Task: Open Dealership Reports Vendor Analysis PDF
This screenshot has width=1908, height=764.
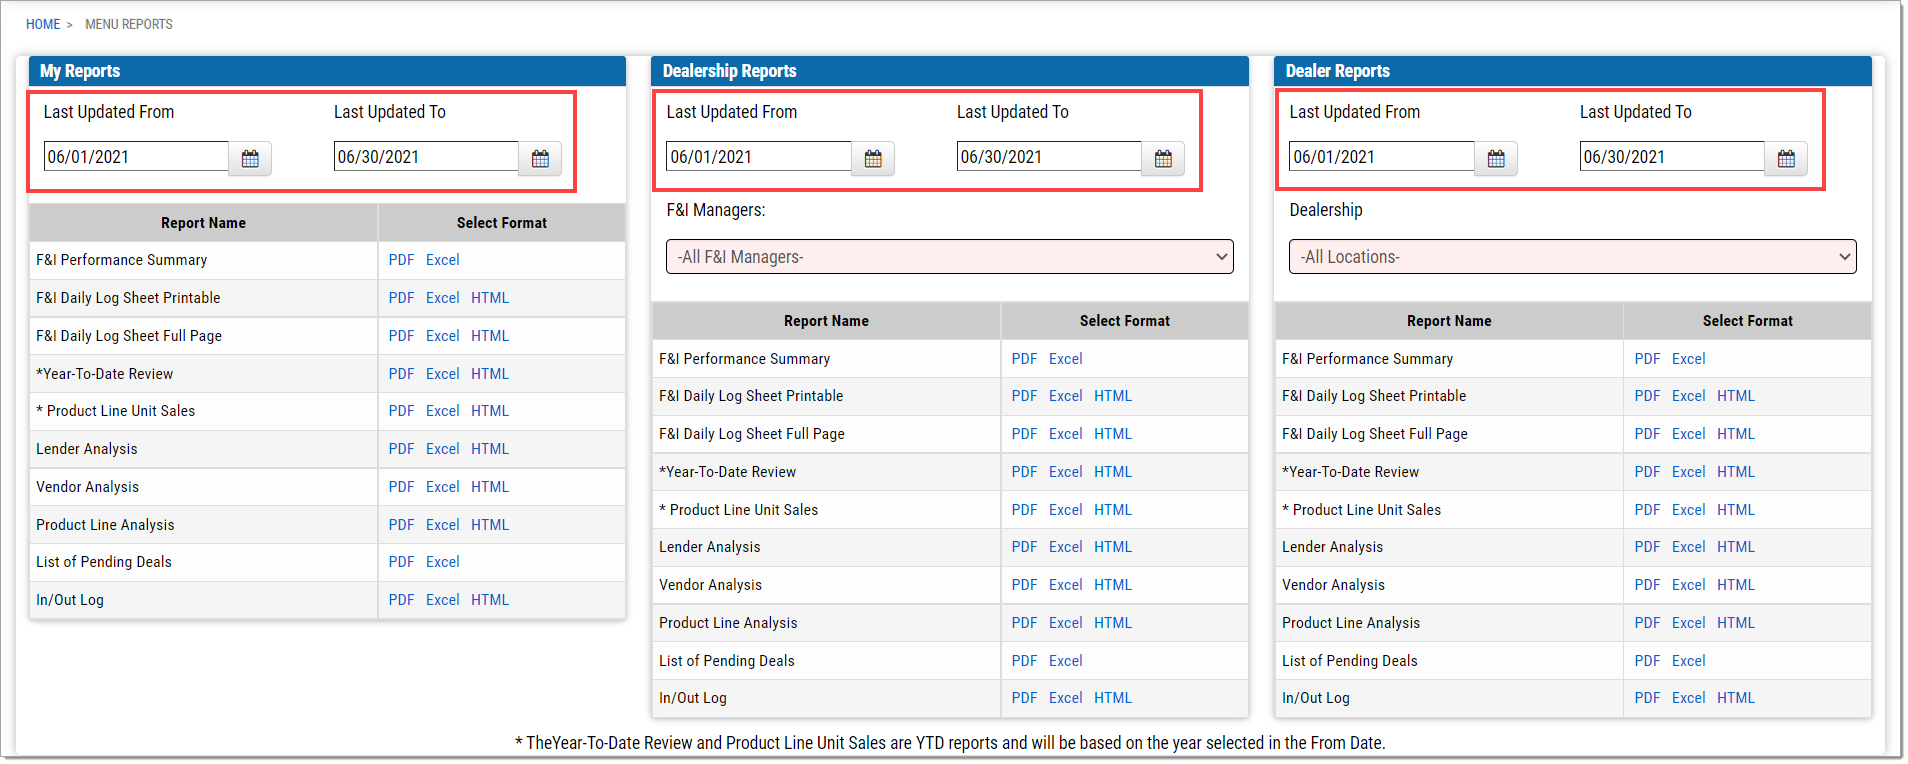Action: [x=1024, y=585]
